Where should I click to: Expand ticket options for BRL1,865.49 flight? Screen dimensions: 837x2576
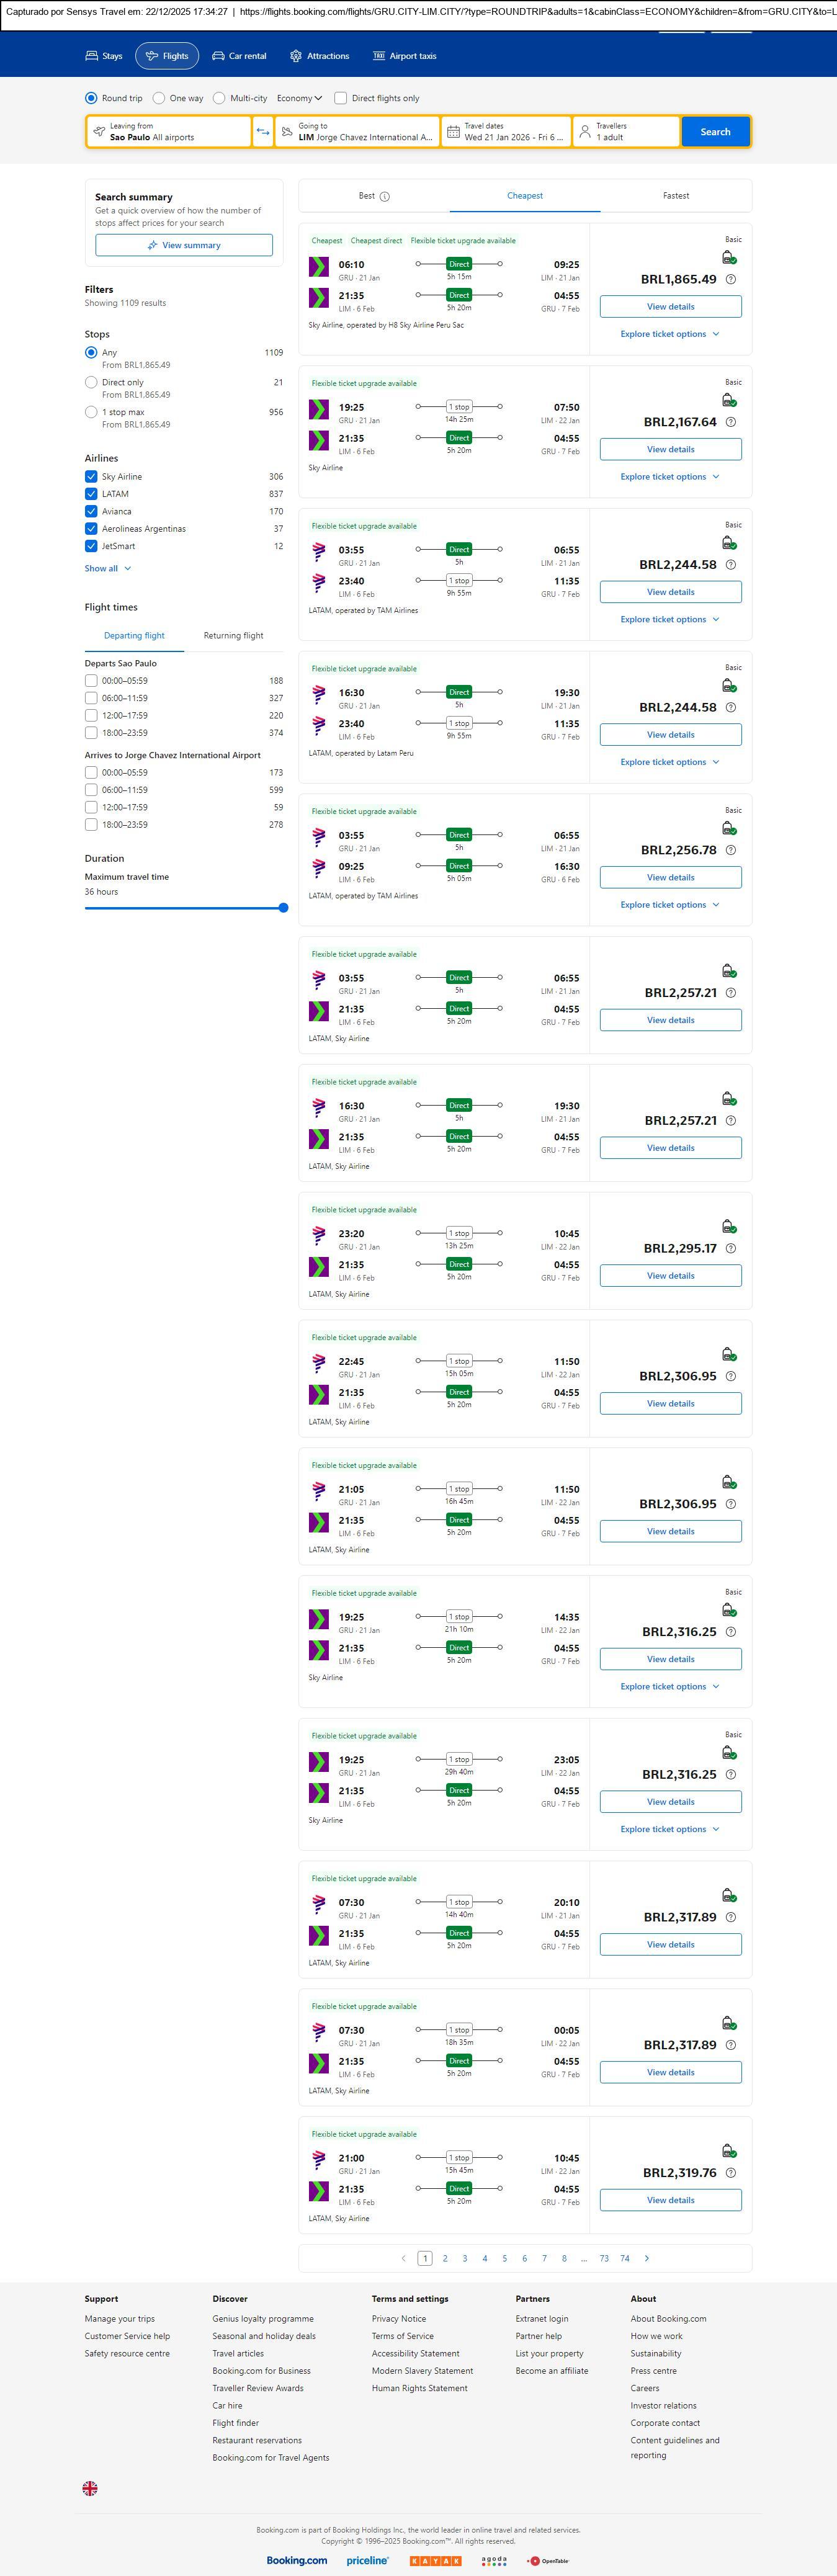pos(669,334)
